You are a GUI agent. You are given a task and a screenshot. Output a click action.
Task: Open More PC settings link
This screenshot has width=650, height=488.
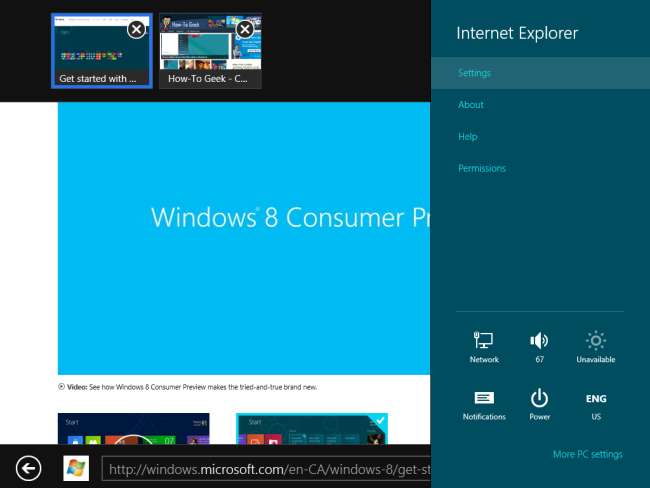(587, 454)
